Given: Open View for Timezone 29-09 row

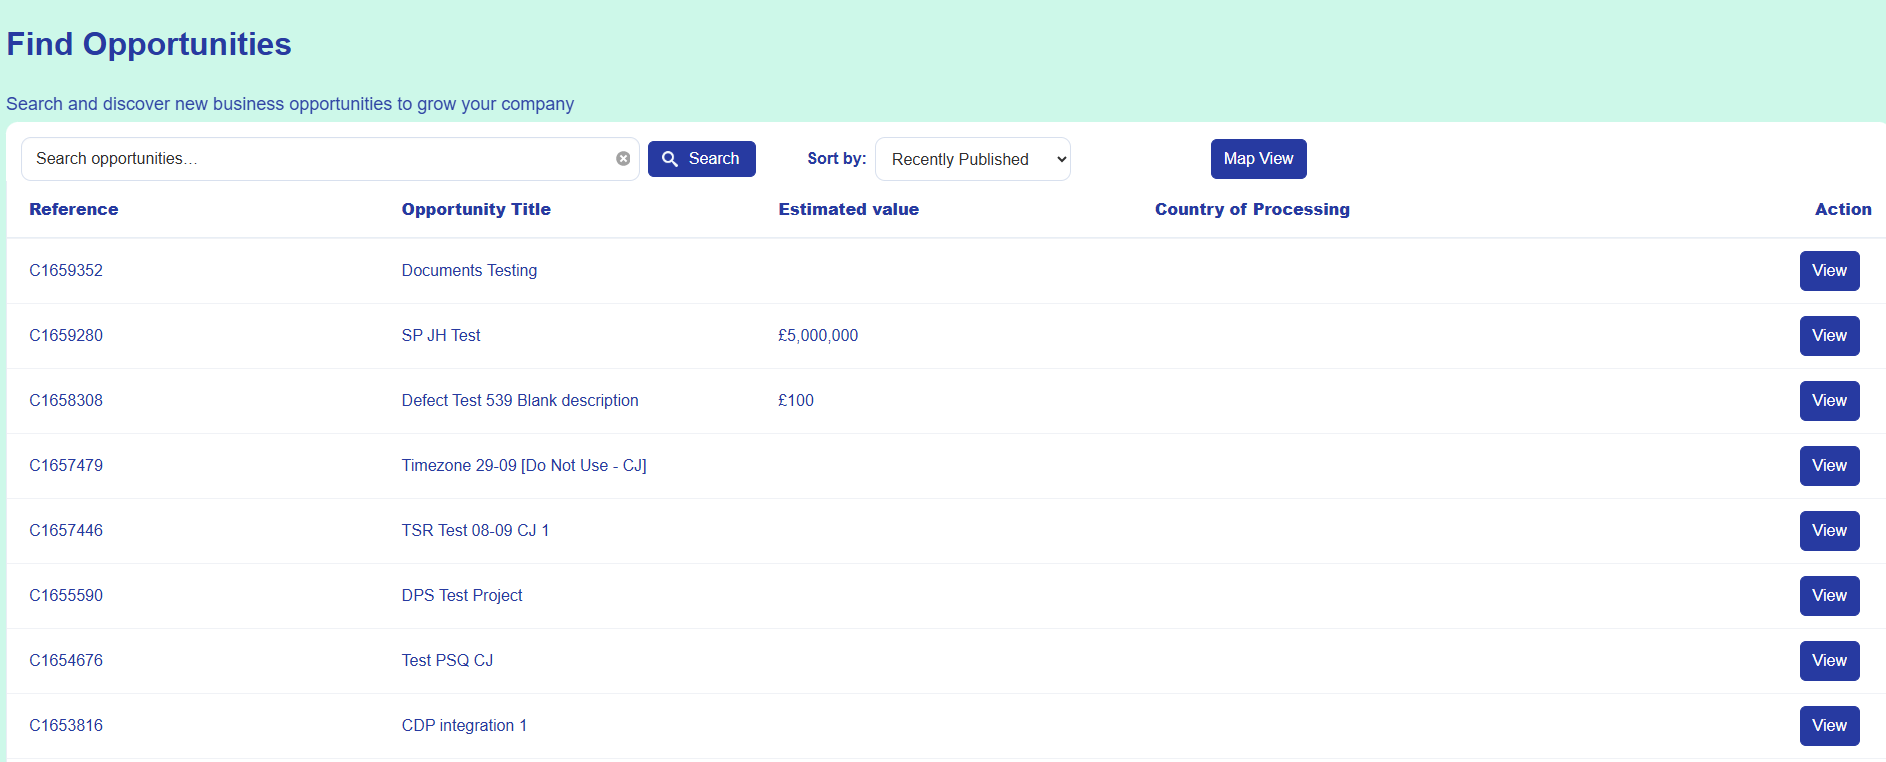Looking at the screenshot, I should tap(1829, 466).
